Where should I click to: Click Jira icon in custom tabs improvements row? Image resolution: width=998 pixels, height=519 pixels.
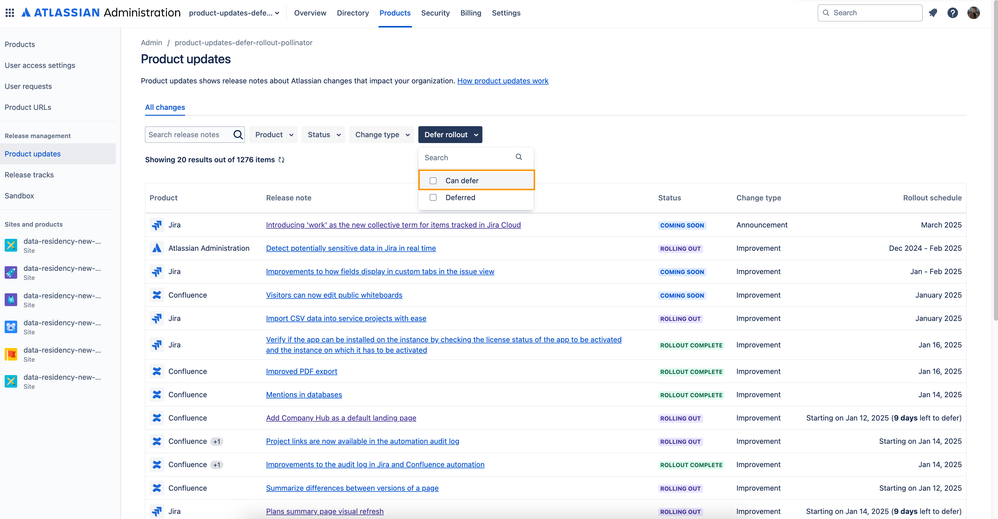tap(157, 271)
